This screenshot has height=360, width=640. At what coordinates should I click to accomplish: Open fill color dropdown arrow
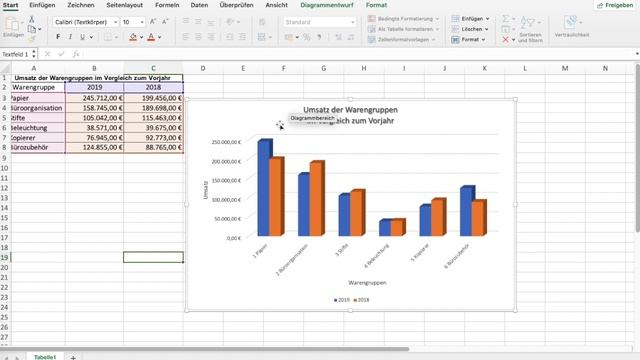(x=141, y=37)
